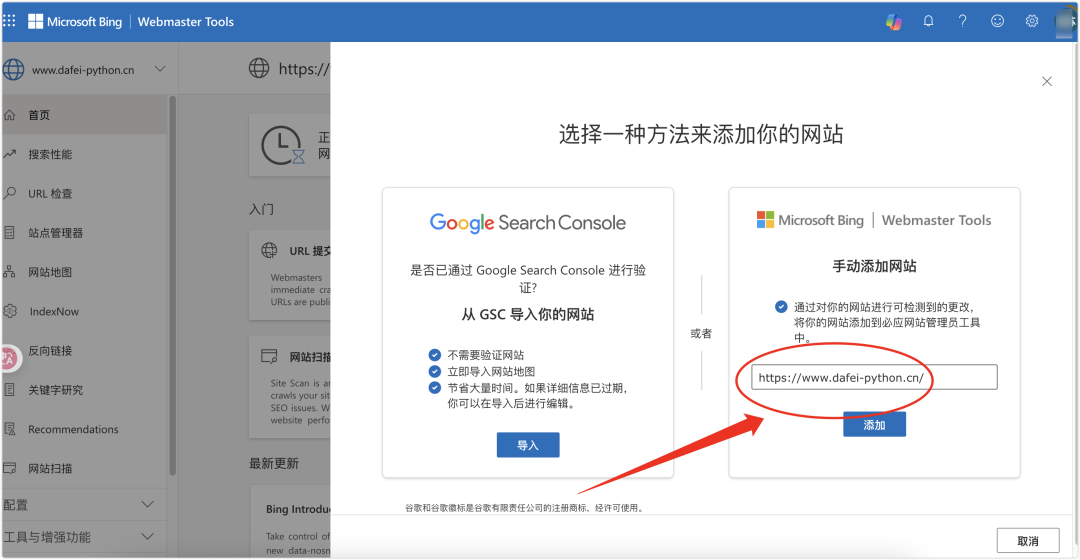This screenshot has height=560, width=1080.
Task: Open the Copilot icon in header
Action: pos(893,21)
